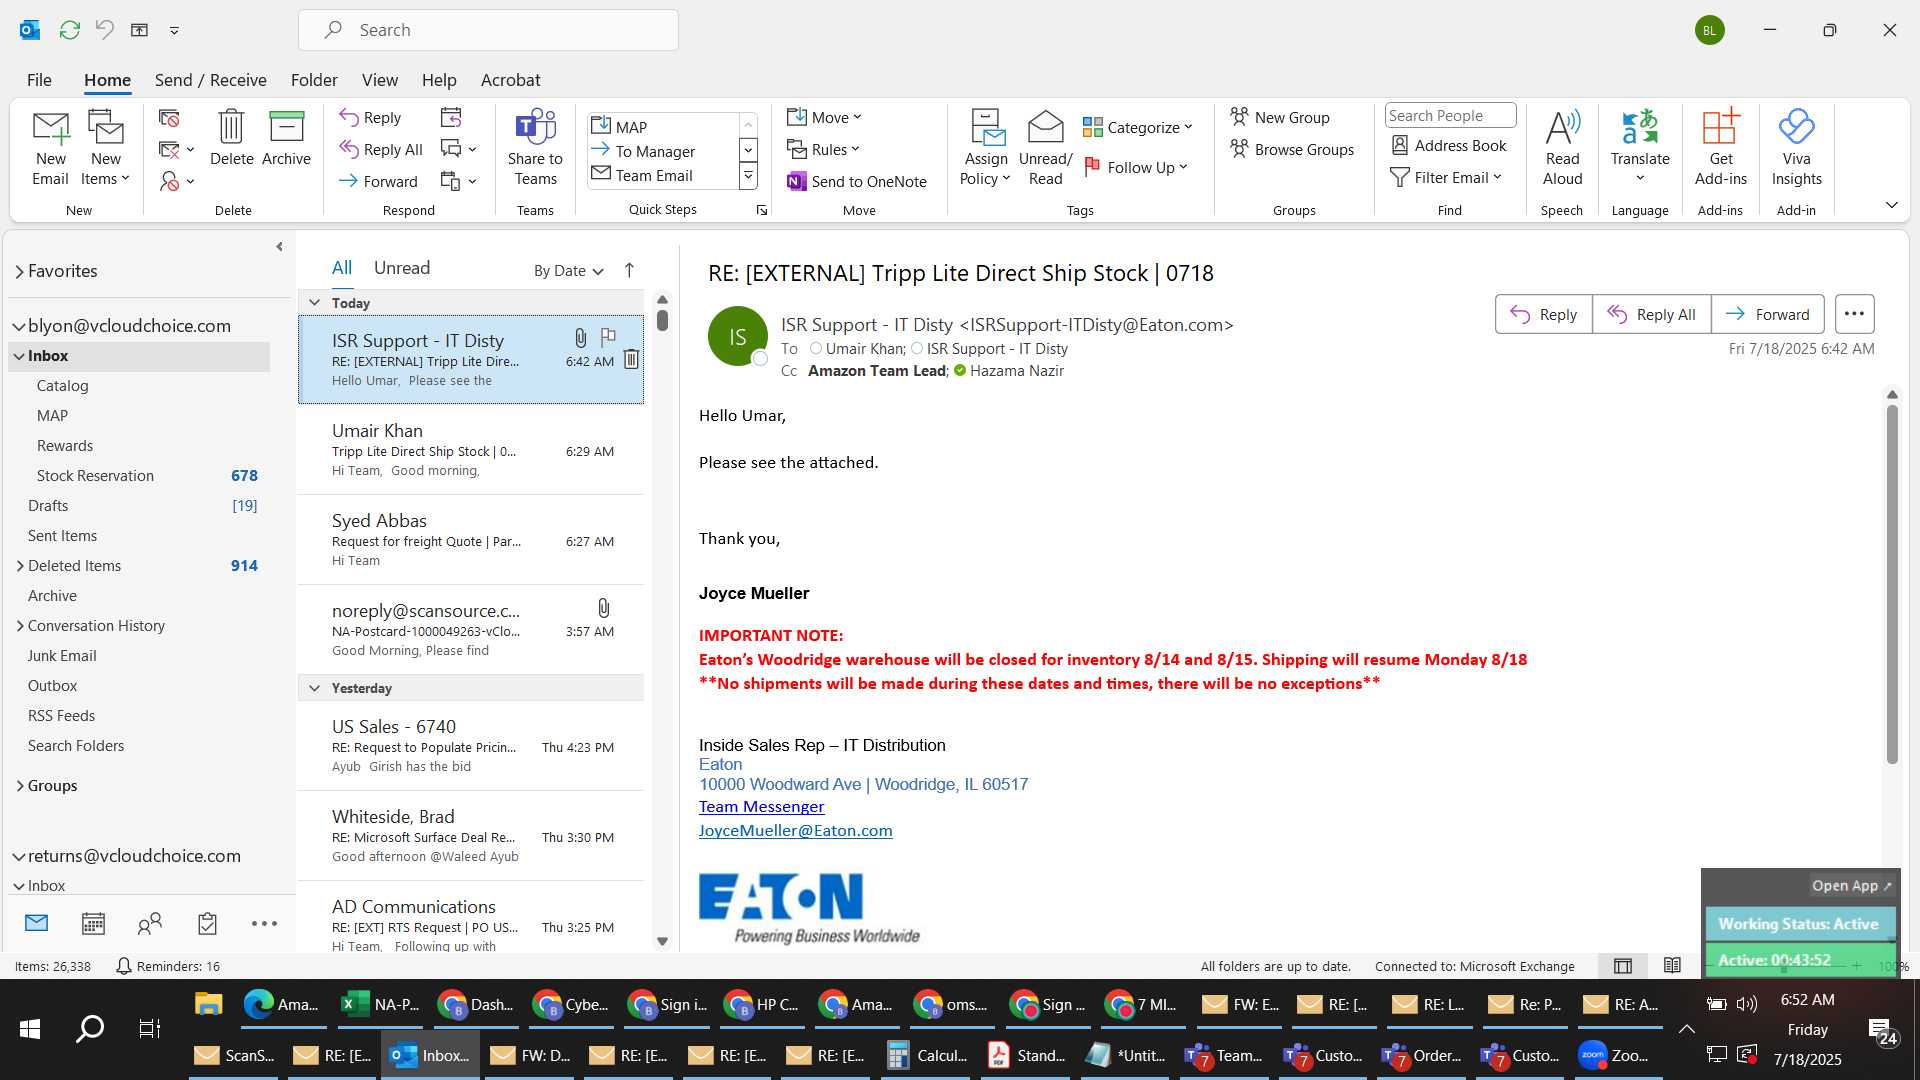Open Filter Email dropdown
This screenshot has height=1080, width=1920.
1446,177
